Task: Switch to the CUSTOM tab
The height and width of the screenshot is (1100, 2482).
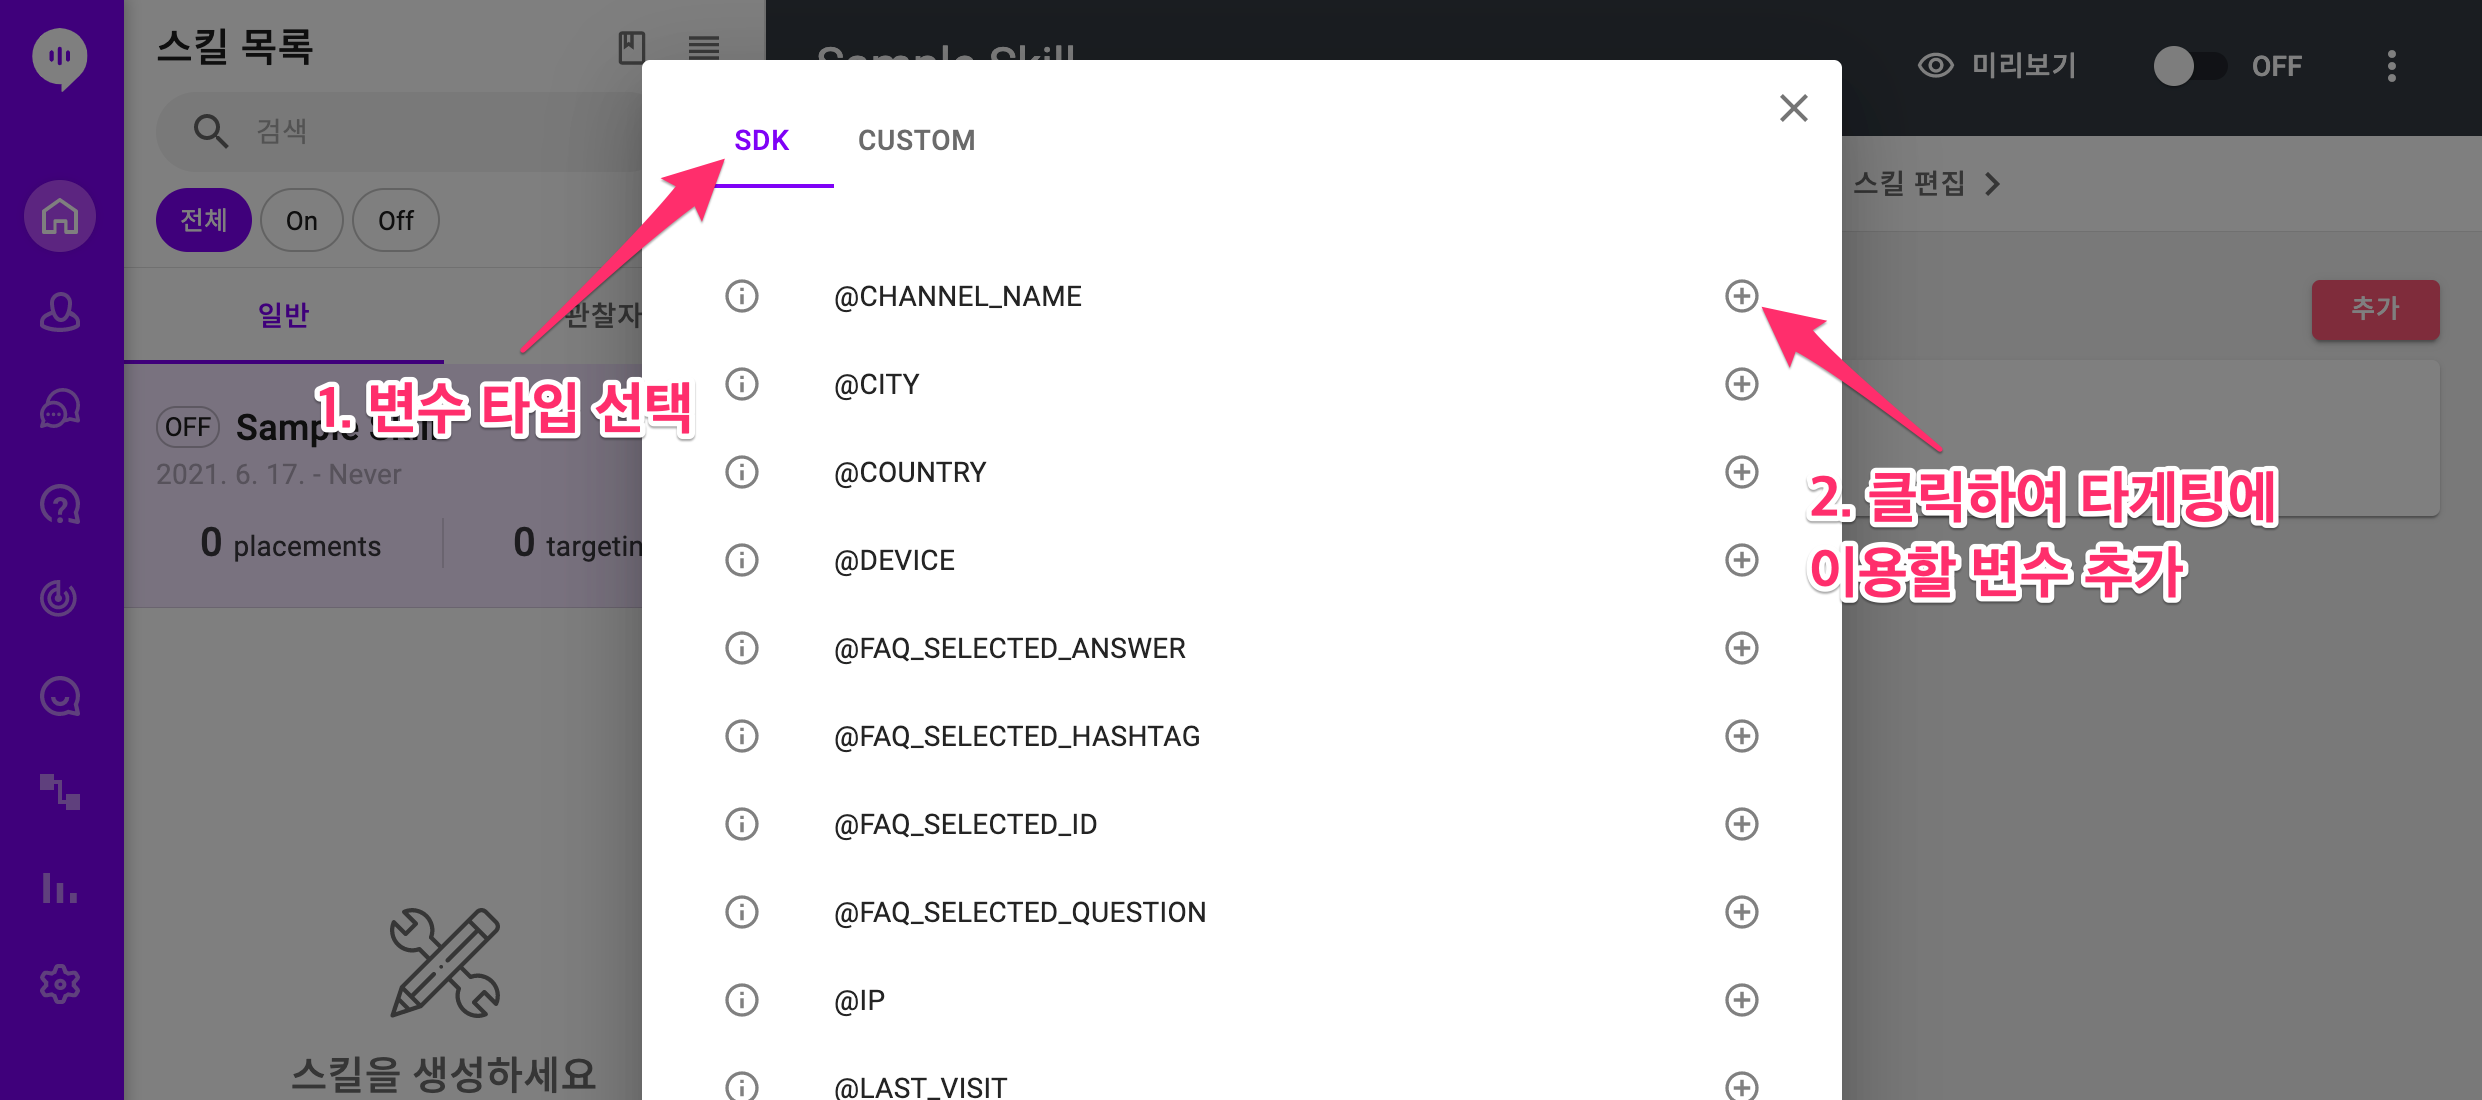Action: coord(917,141)
